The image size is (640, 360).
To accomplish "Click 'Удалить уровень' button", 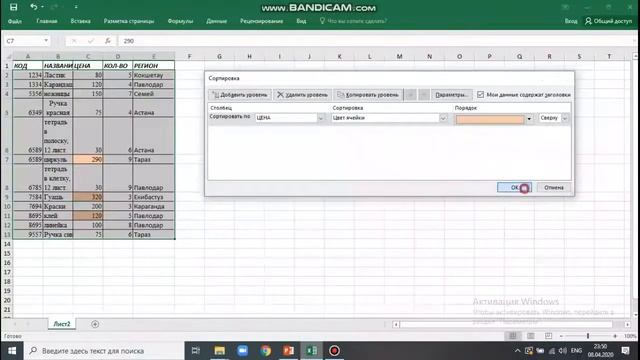I will [x=302, y=95].
